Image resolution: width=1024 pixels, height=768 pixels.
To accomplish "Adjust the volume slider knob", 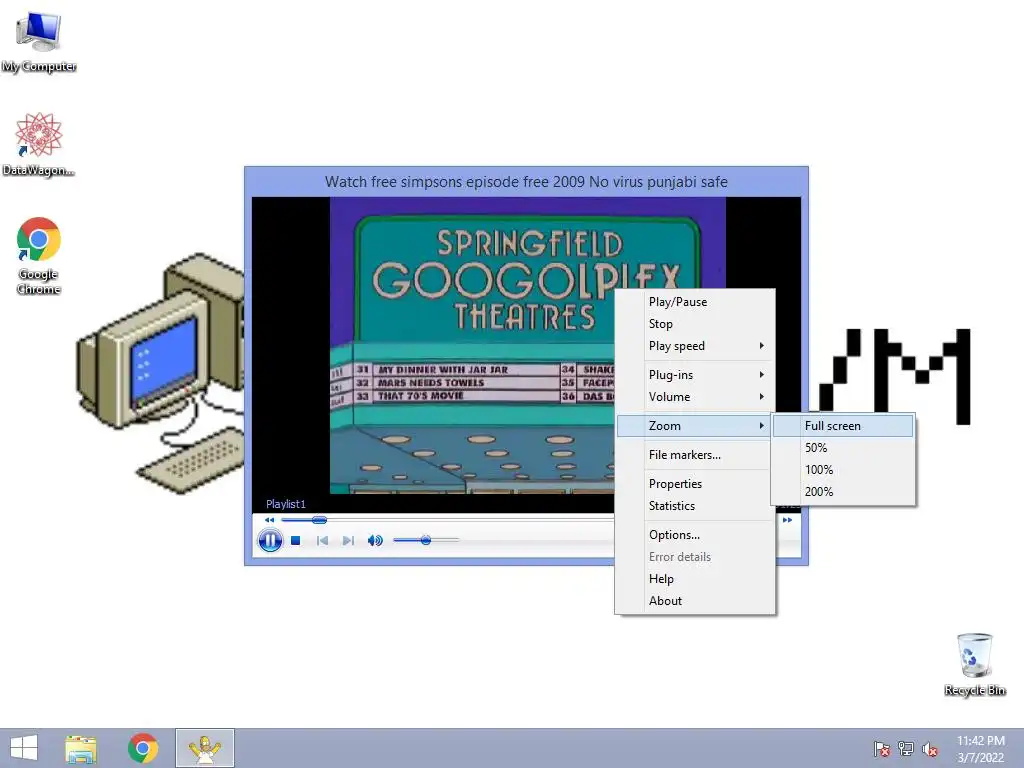I will (x=426, y=540).
